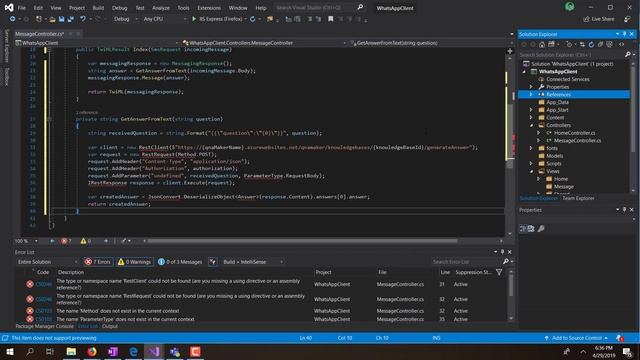The width and height of the screenshot is (640, 360).
Task: Click View Code icon in Solution Explorer toolbar
Action: tap(621, 44)
